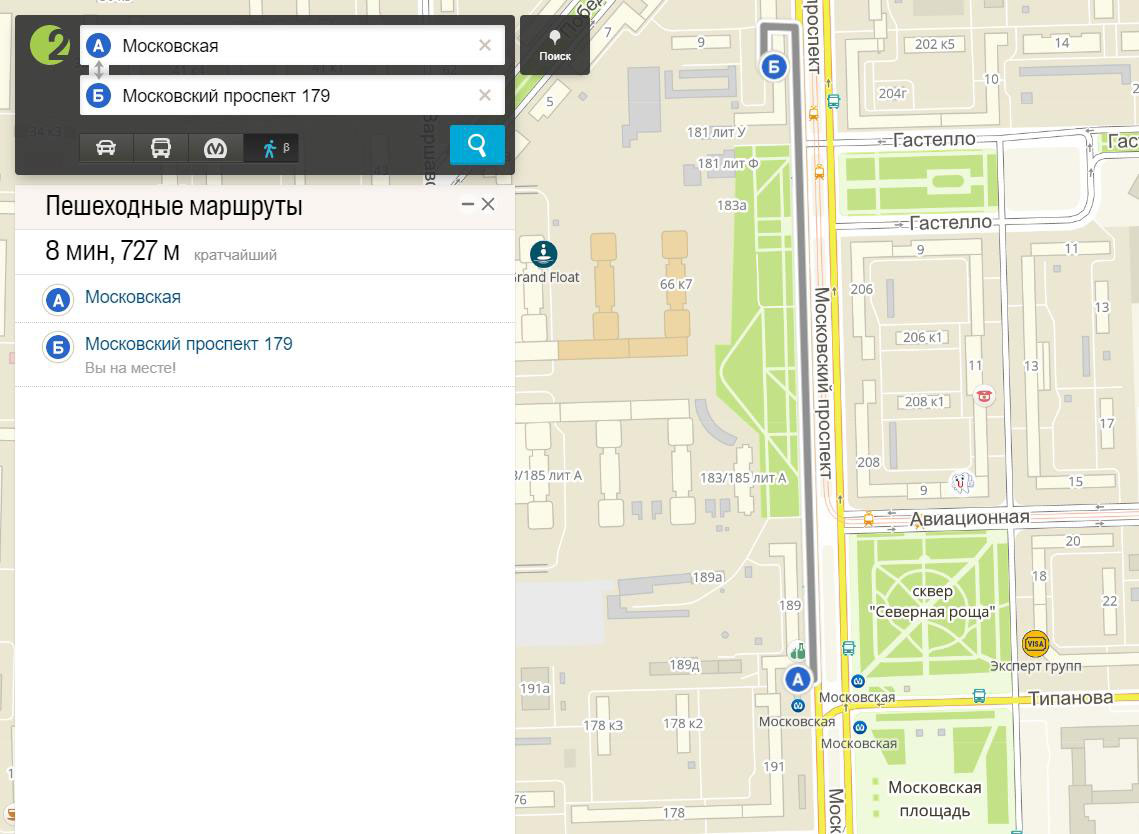The height and width of the screenshot is (834, 1139).
Task: Select car route mode
Action: [106, 148]
